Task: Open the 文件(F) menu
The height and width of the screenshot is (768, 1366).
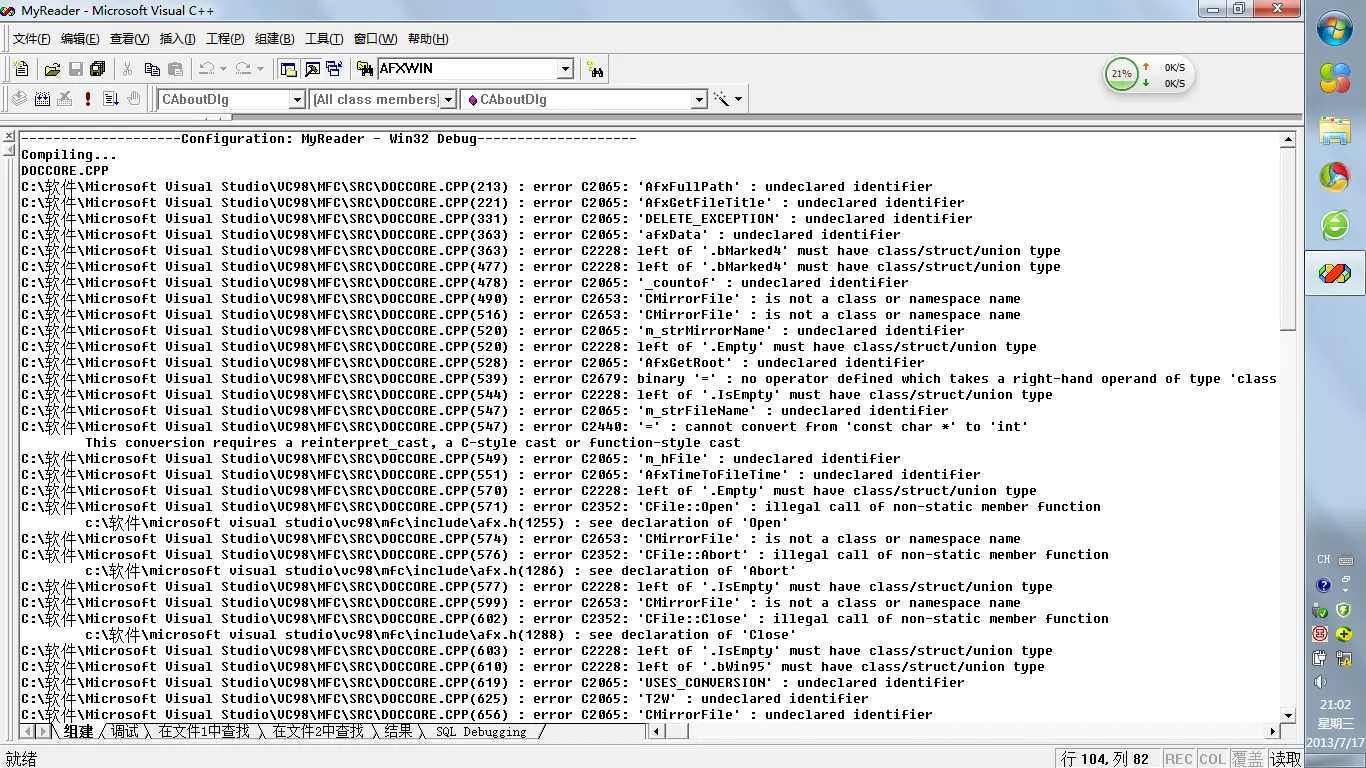Action: coord(31,39)
